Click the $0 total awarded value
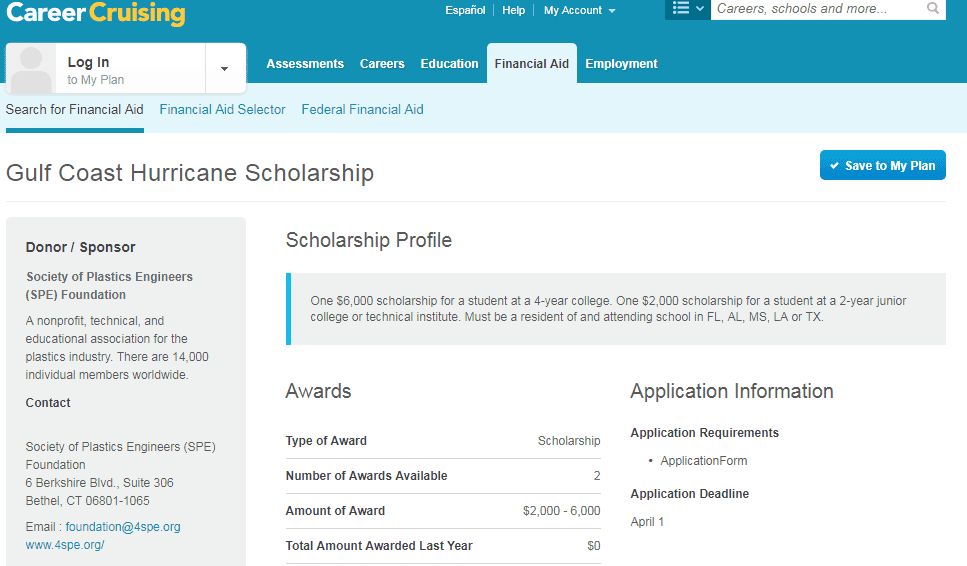 pos(593,546)
